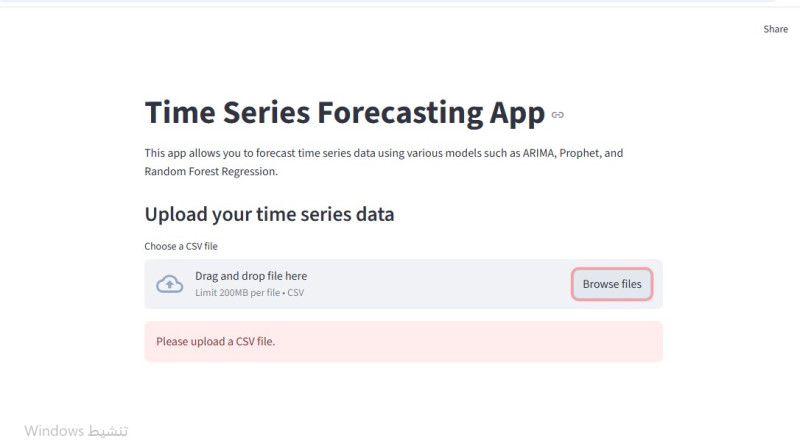The height and width of the screenshot is (441, 800).
Task: Click the word "Time" in the main title
Action: tap(180, 113)
